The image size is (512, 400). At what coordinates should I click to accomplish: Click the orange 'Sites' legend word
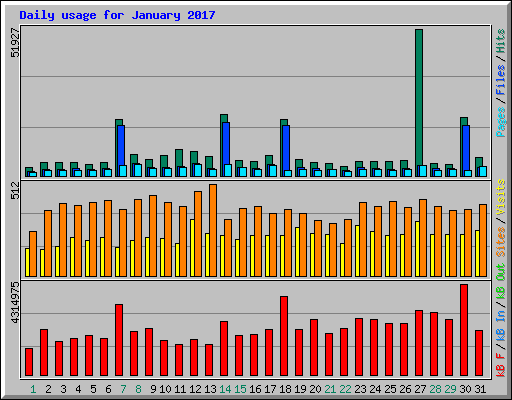click(x=501, y=242)
